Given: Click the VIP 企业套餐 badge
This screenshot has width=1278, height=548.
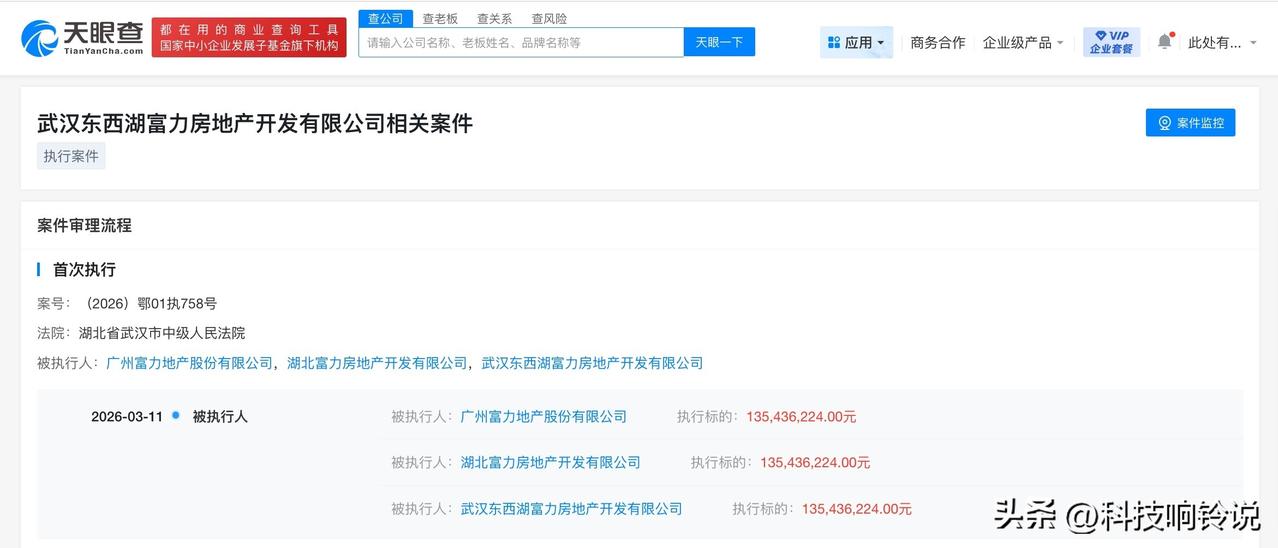Looking at the screenshot, I should [1111, 42].
